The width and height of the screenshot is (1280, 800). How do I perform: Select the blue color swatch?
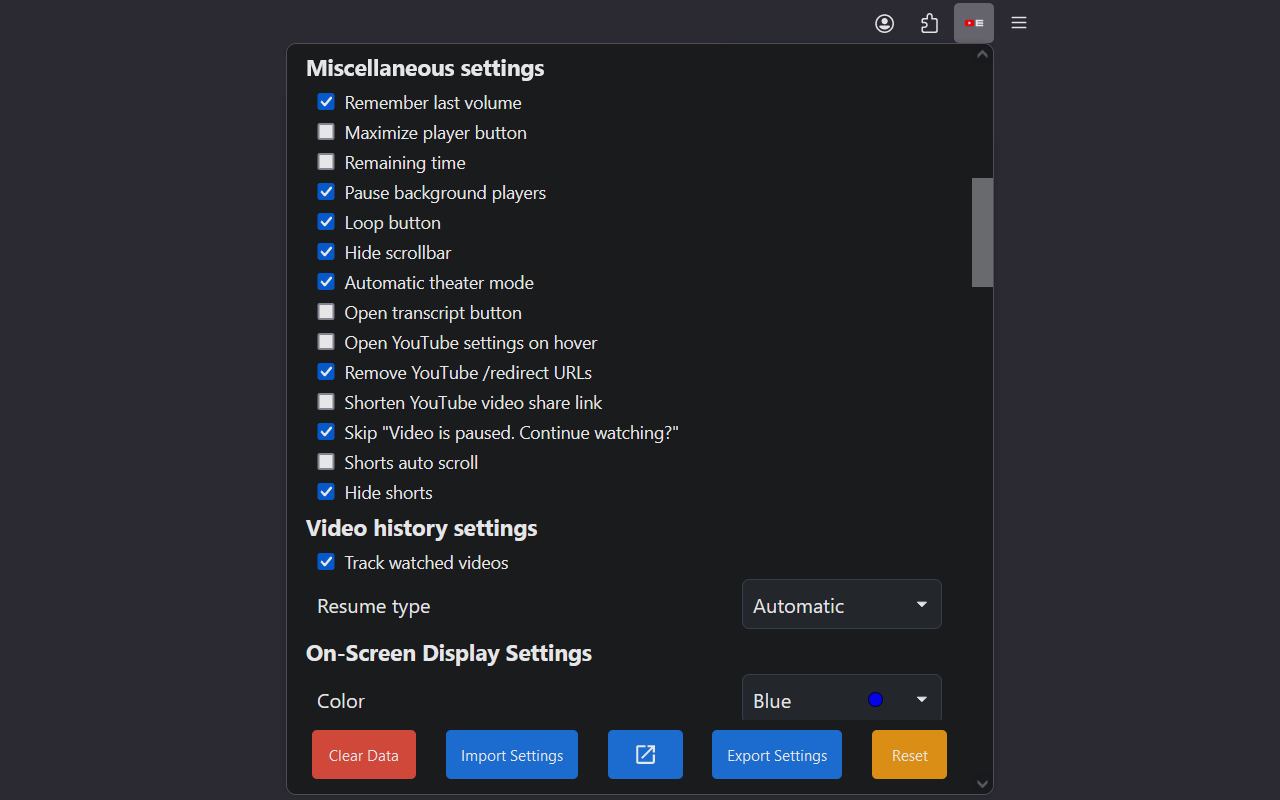(x=875, y=700)
